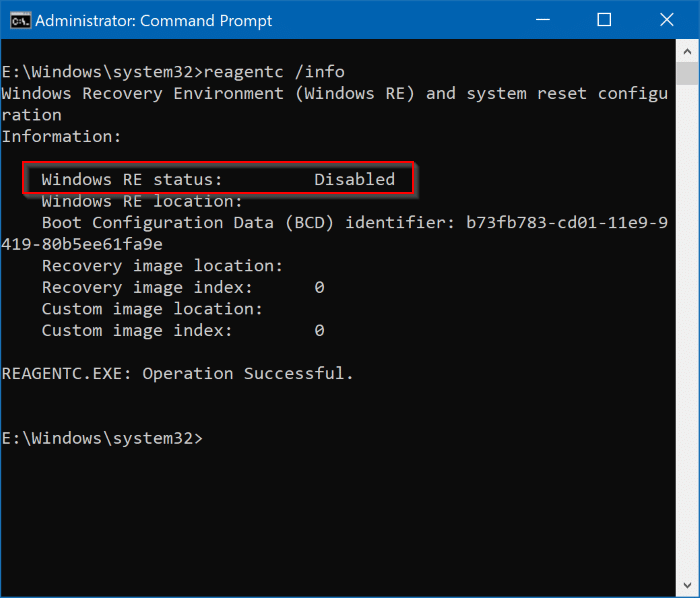700x598 pixels.
Task: Click the scrollbar down arrow
Action: (687, 585)
